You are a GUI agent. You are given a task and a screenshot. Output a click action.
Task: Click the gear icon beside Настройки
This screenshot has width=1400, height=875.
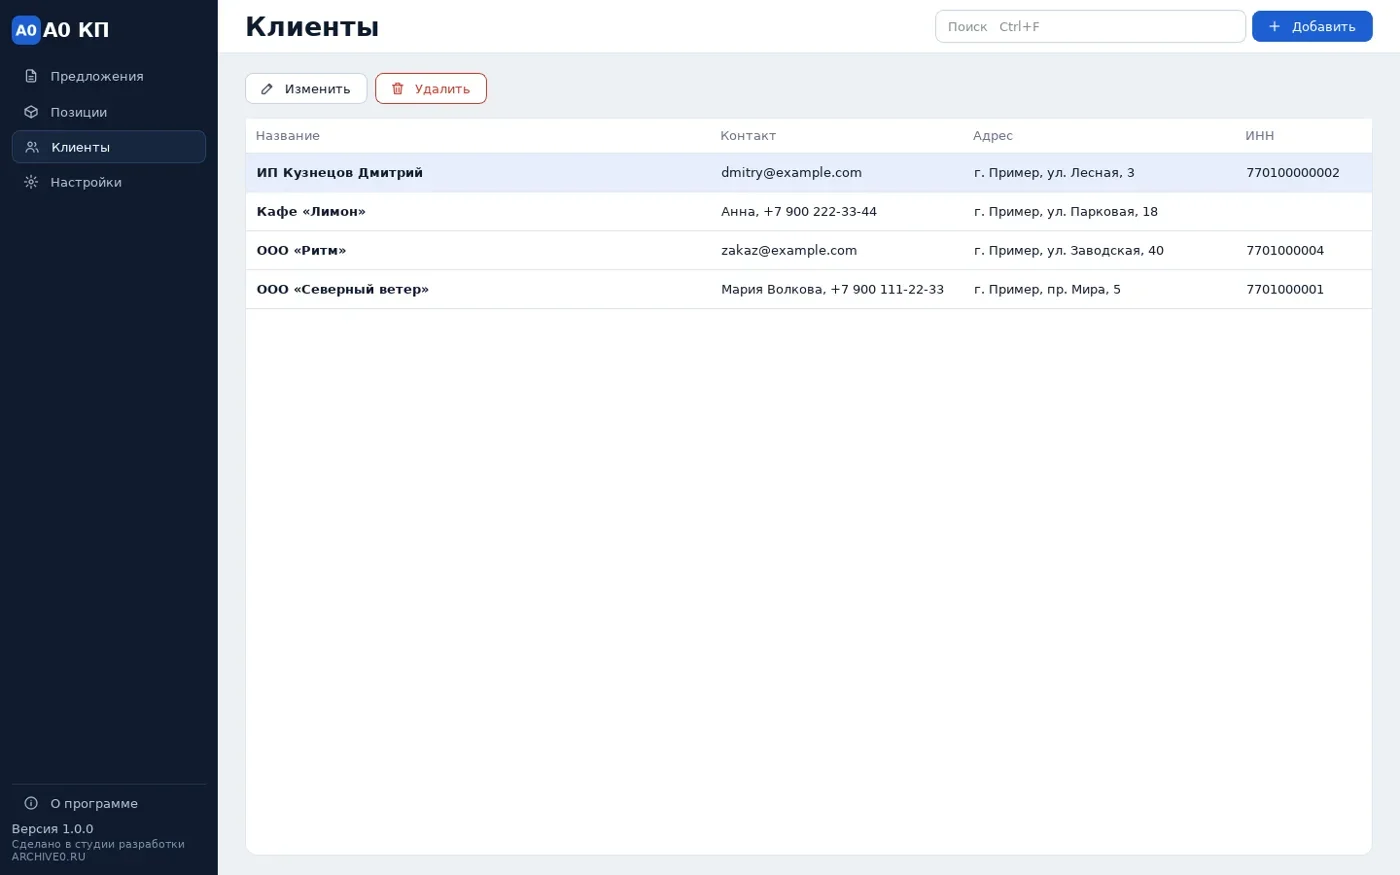[31, 182]
